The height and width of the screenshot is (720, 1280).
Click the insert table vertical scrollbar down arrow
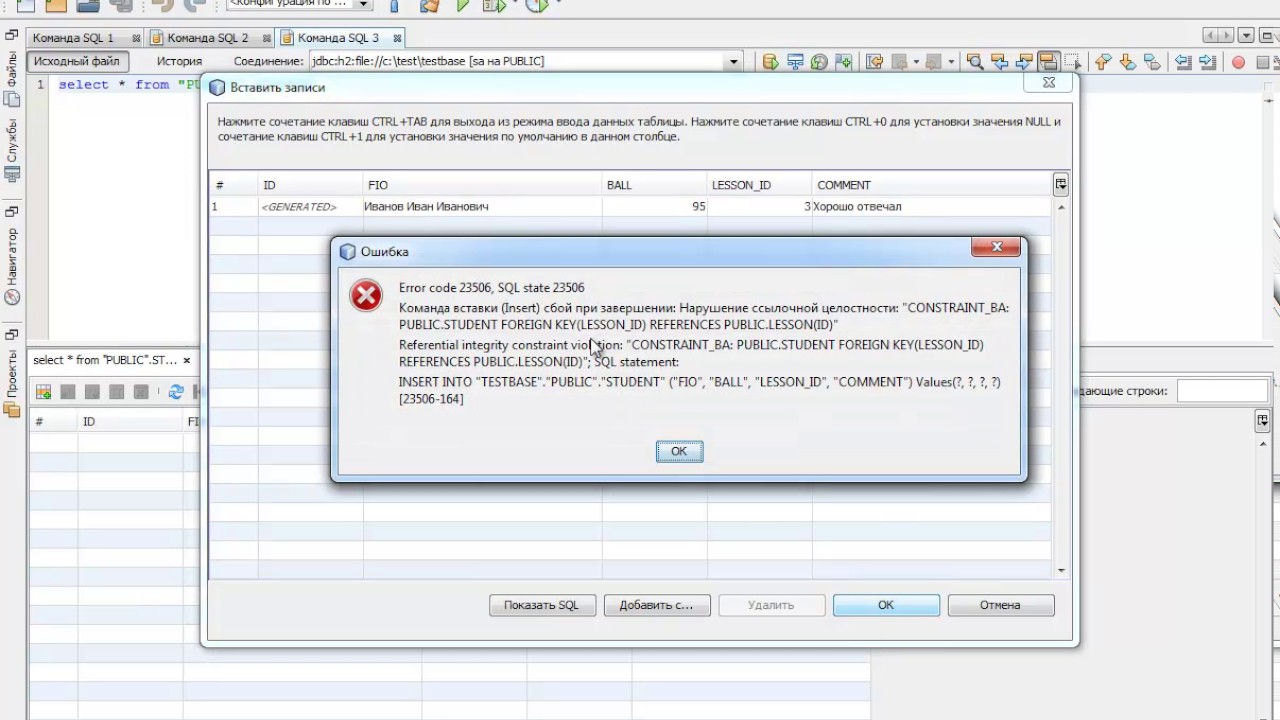point(1061,571)
